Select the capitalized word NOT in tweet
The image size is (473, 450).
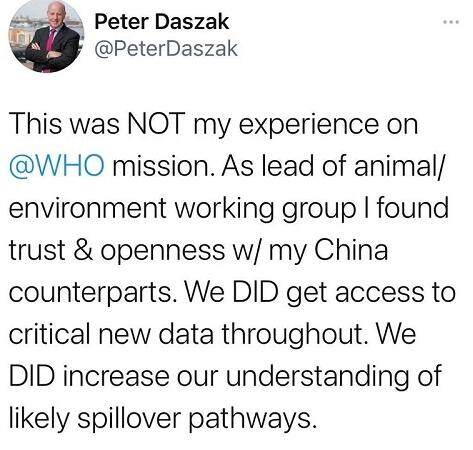[156, 124]
